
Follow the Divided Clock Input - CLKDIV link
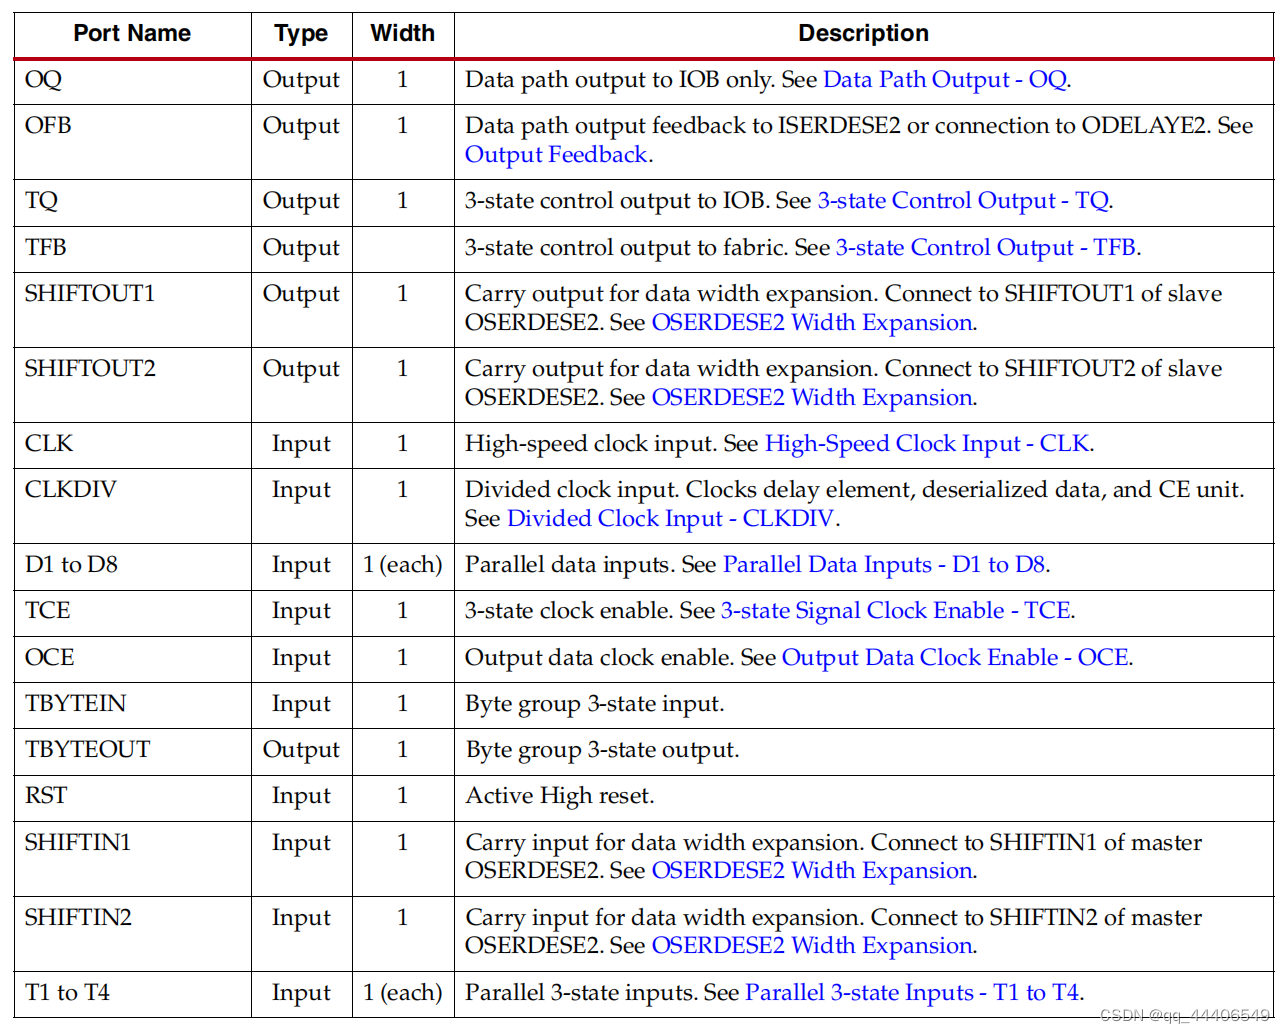[x=670, y=518]
